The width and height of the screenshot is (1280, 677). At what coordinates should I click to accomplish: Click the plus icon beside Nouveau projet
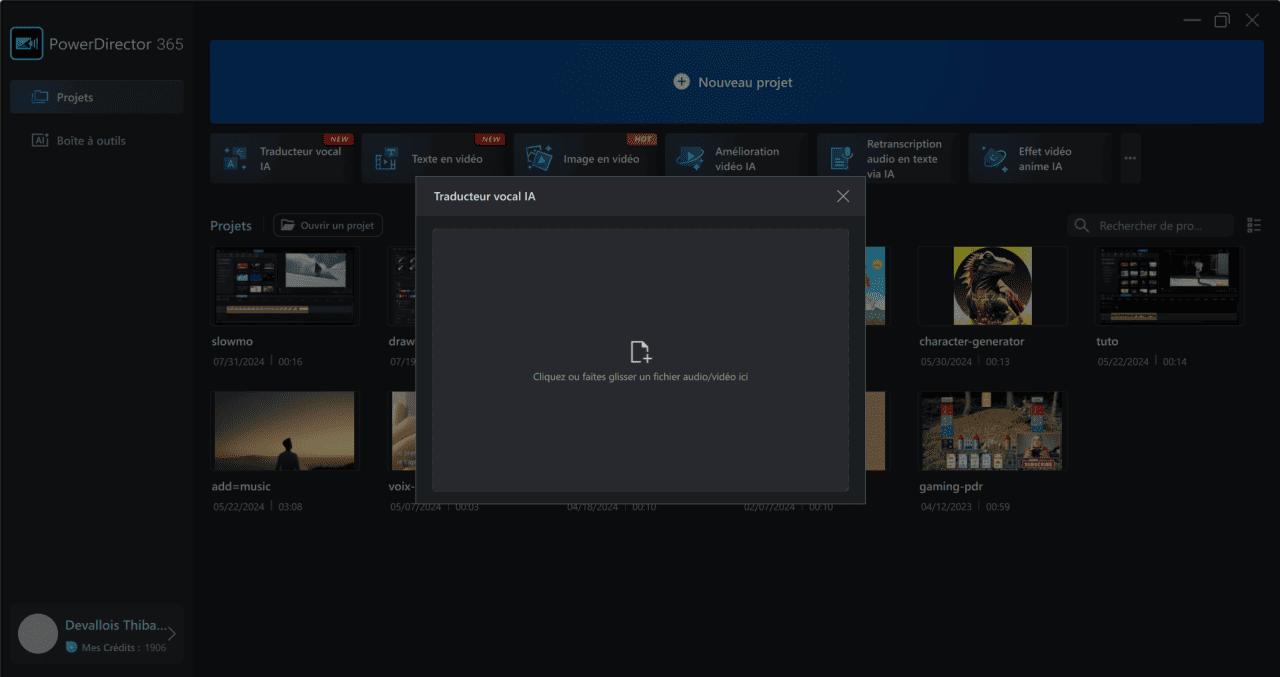click(682, 82)
